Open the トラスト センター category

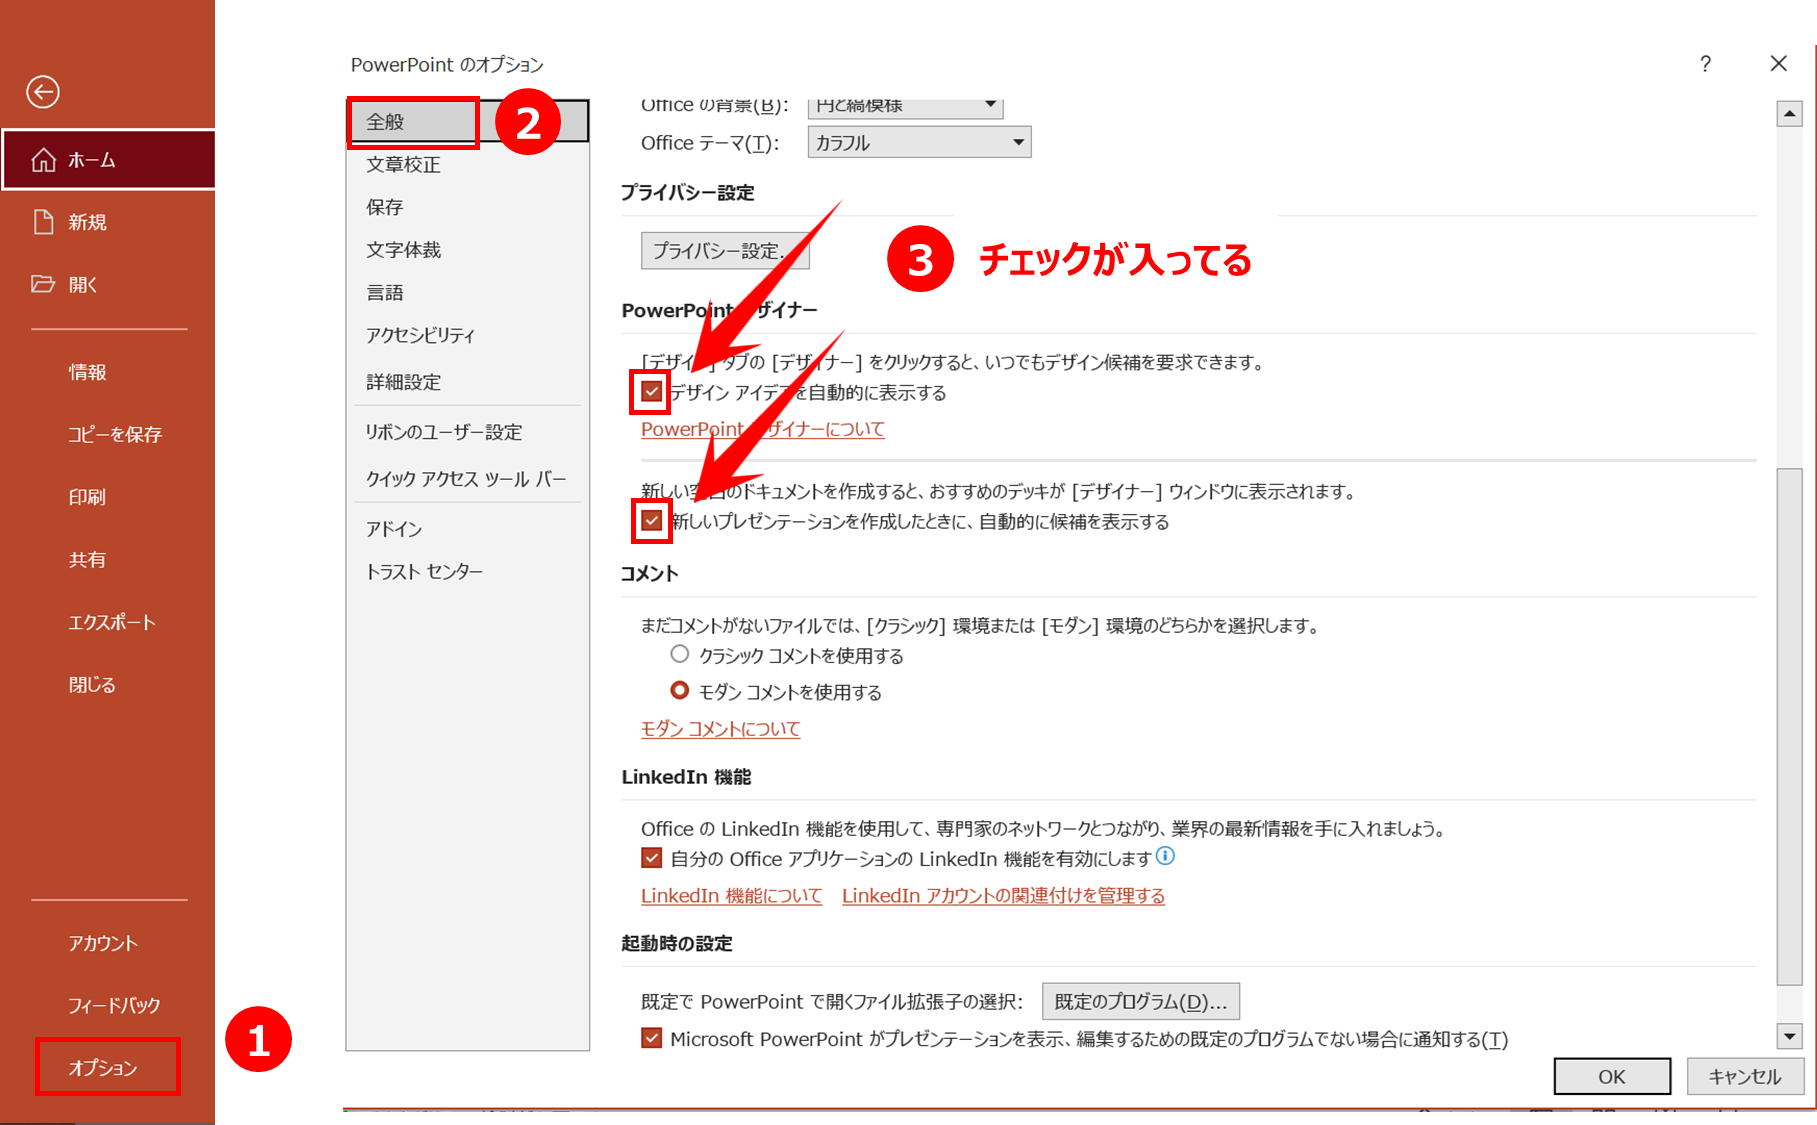pos(424,570)
